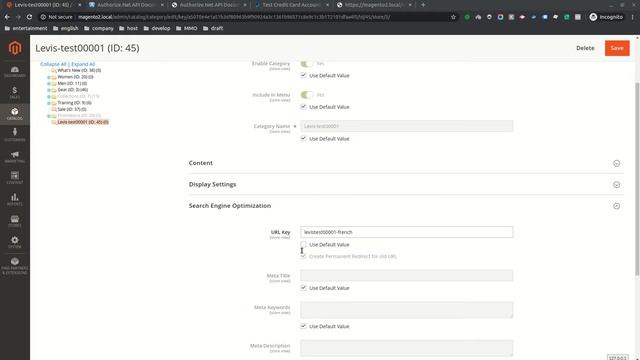This screenshot has height=360, width=640.
Task: Open the draft bookmarks folder
Action: (213, 28)
